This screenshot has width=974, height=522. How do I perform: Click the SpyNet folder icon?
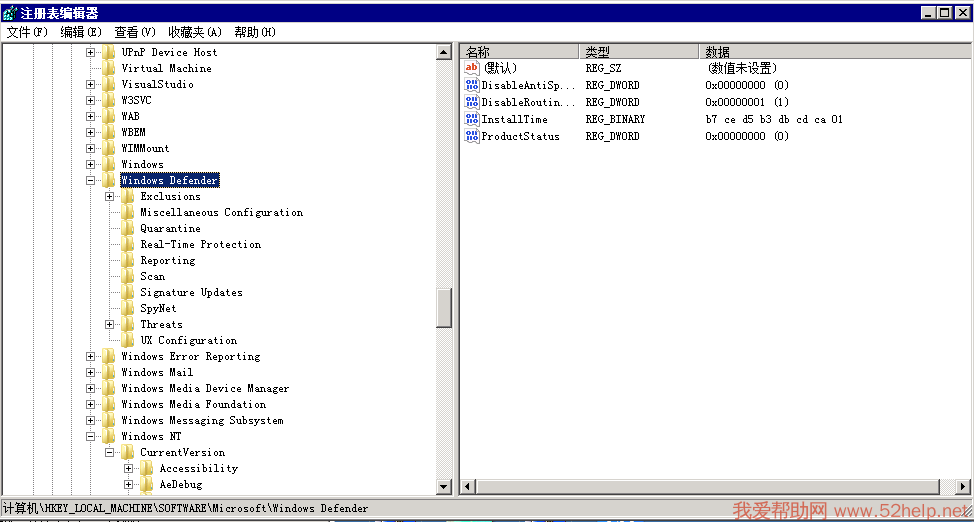click(x=128, y=309)
